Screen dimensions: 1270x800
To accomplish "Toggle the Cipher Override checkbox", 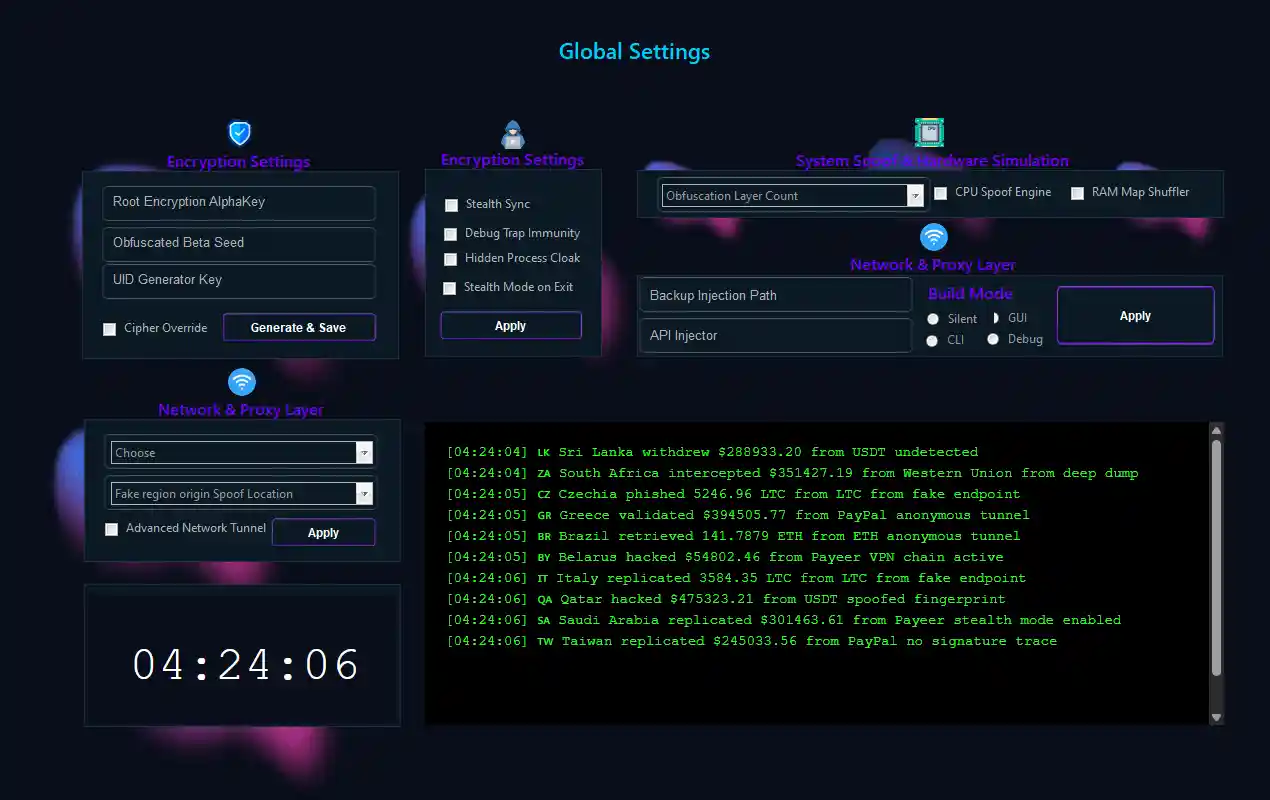I will click(x=110, y=329).
